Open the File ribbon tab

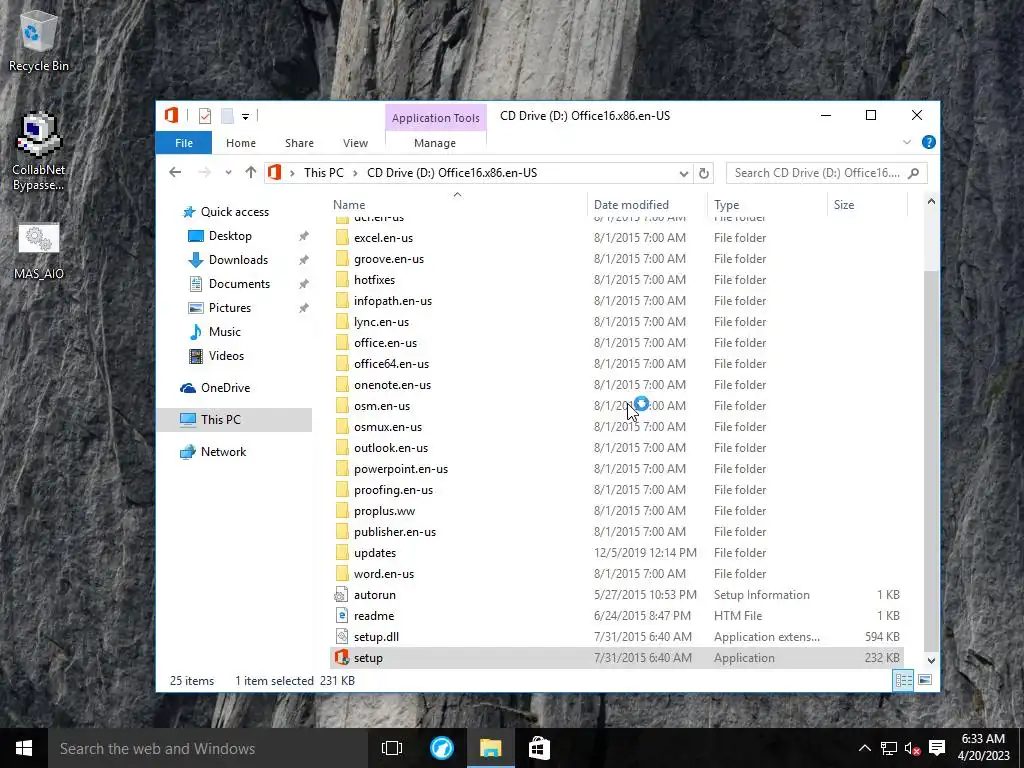[184, 143]
